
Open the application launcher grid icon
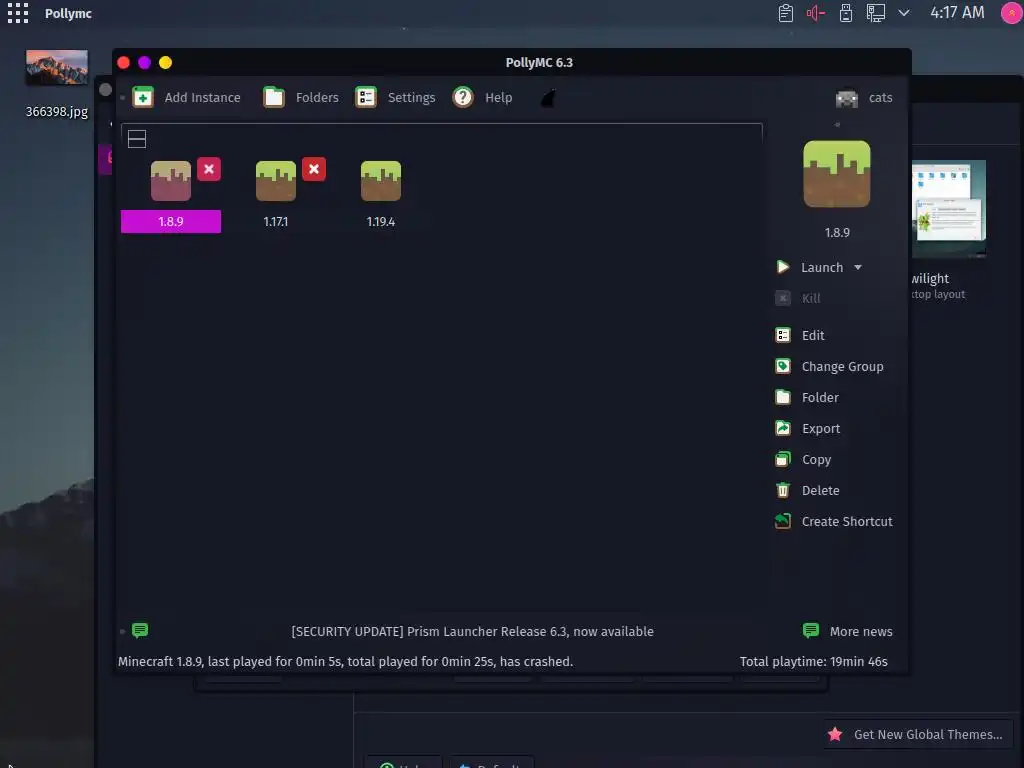click(18, 13)
